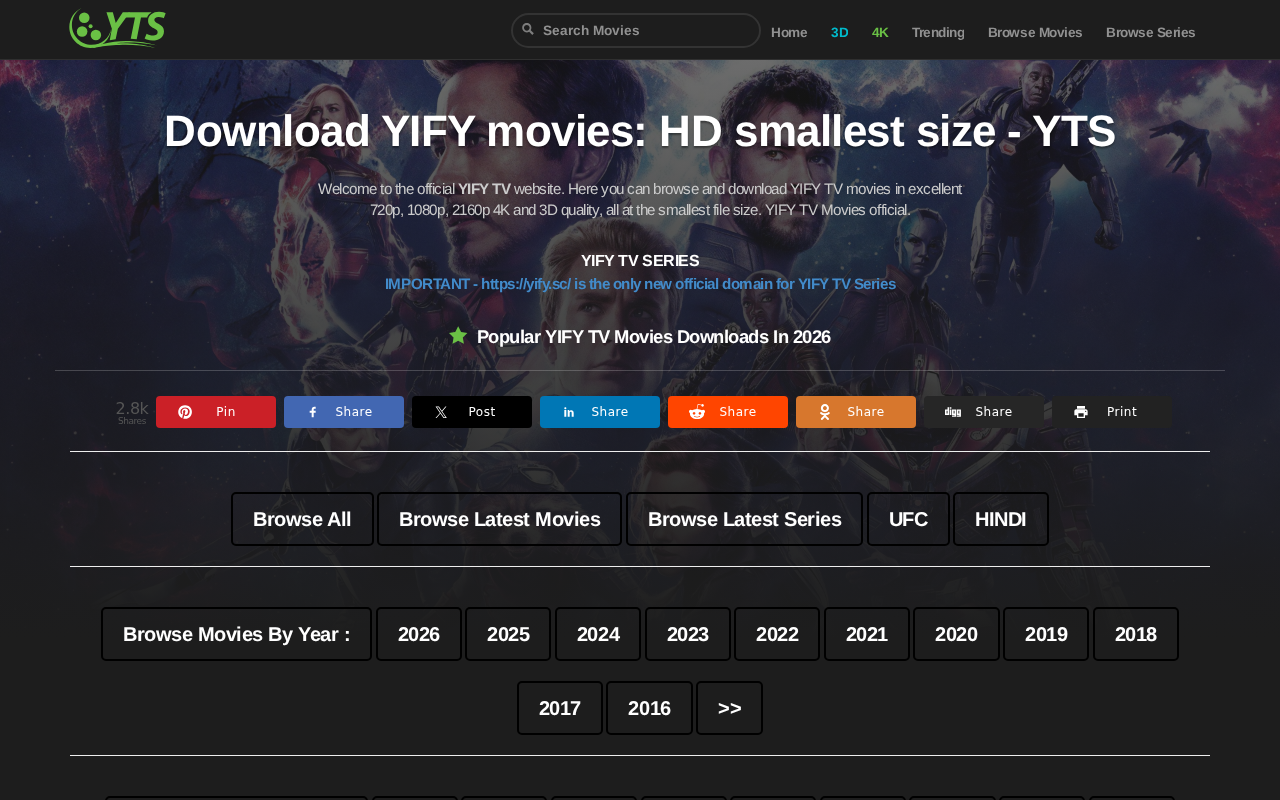Browse movies from year 2024

coord(598,634)
